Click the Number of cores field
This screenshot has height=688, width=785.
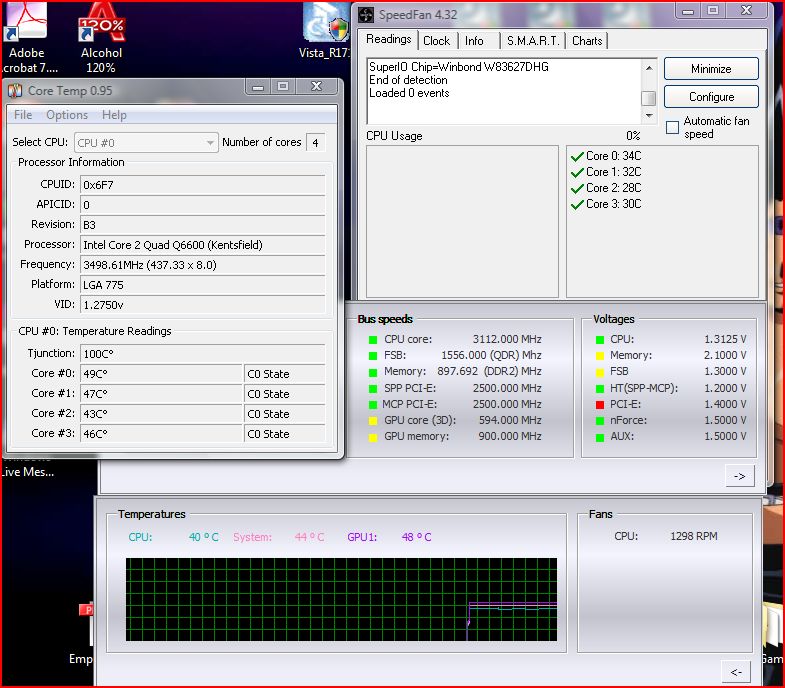point(315,143)
